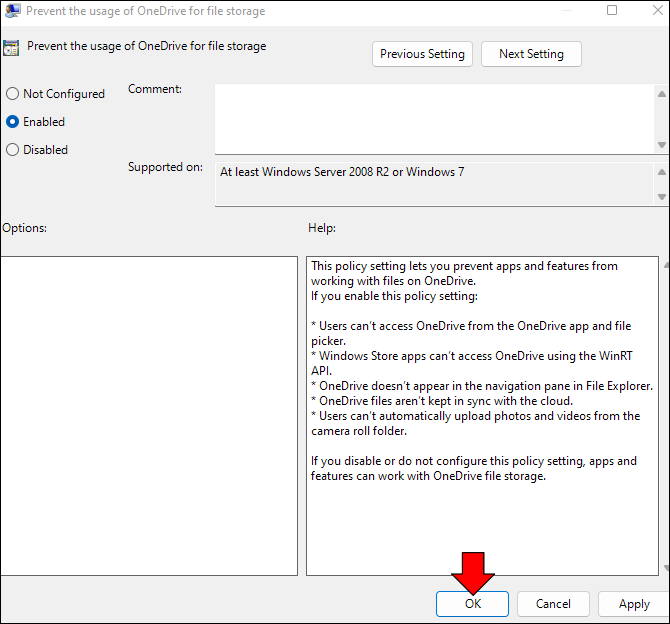Viewport: 670px width, 624px height.
Task: Confirm with the OK button
Action: point(472,604)
